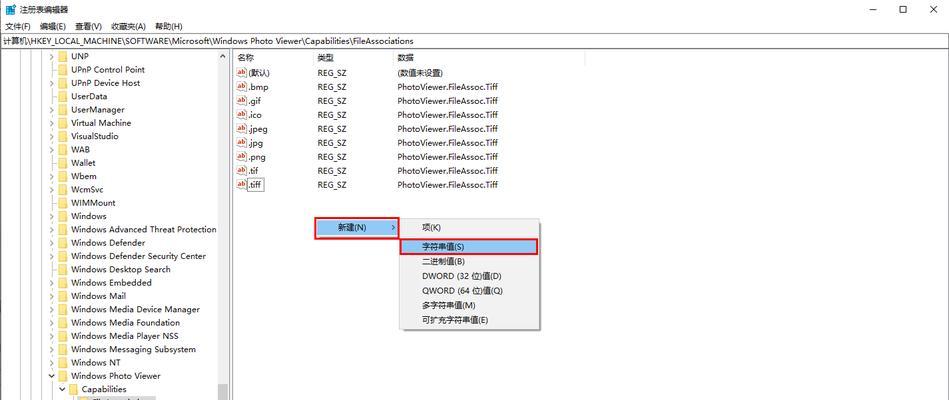
Task: Select the .jpg string value icon
Action: (x=242, y=142)
